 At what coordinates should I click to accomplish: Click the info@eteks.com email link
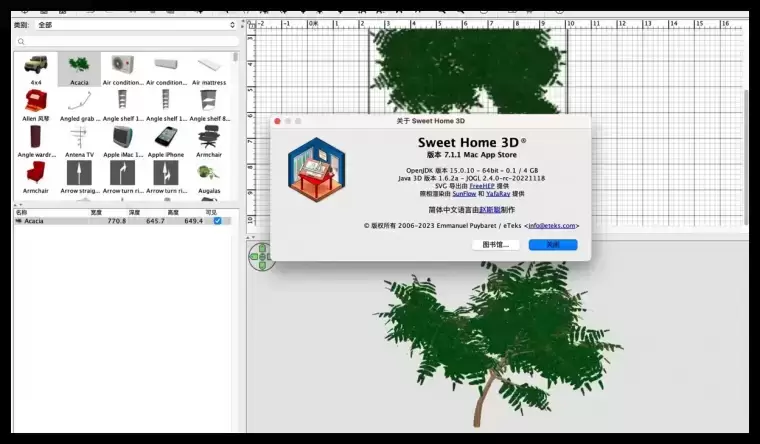pos(552,225)
